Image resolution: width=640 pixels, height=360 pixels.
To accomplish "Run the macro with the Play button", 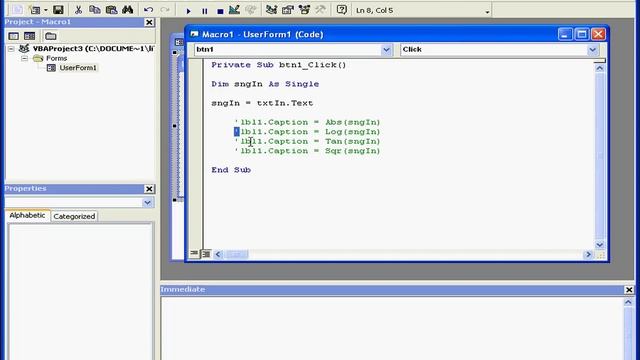I will 188,11.
